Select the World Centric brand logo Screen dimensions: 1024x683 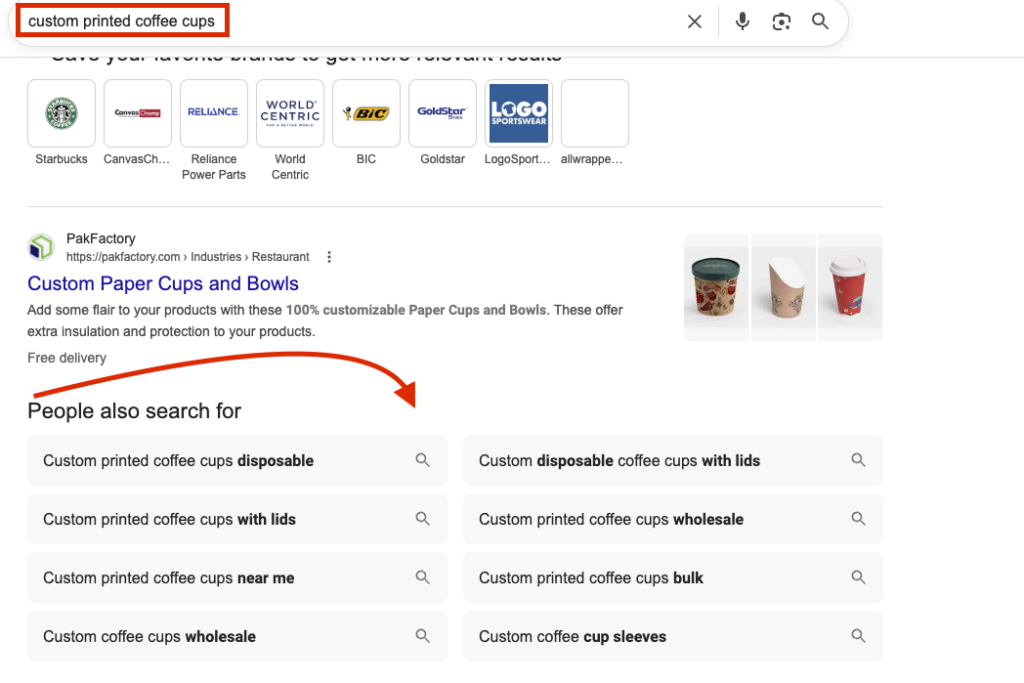290,113
